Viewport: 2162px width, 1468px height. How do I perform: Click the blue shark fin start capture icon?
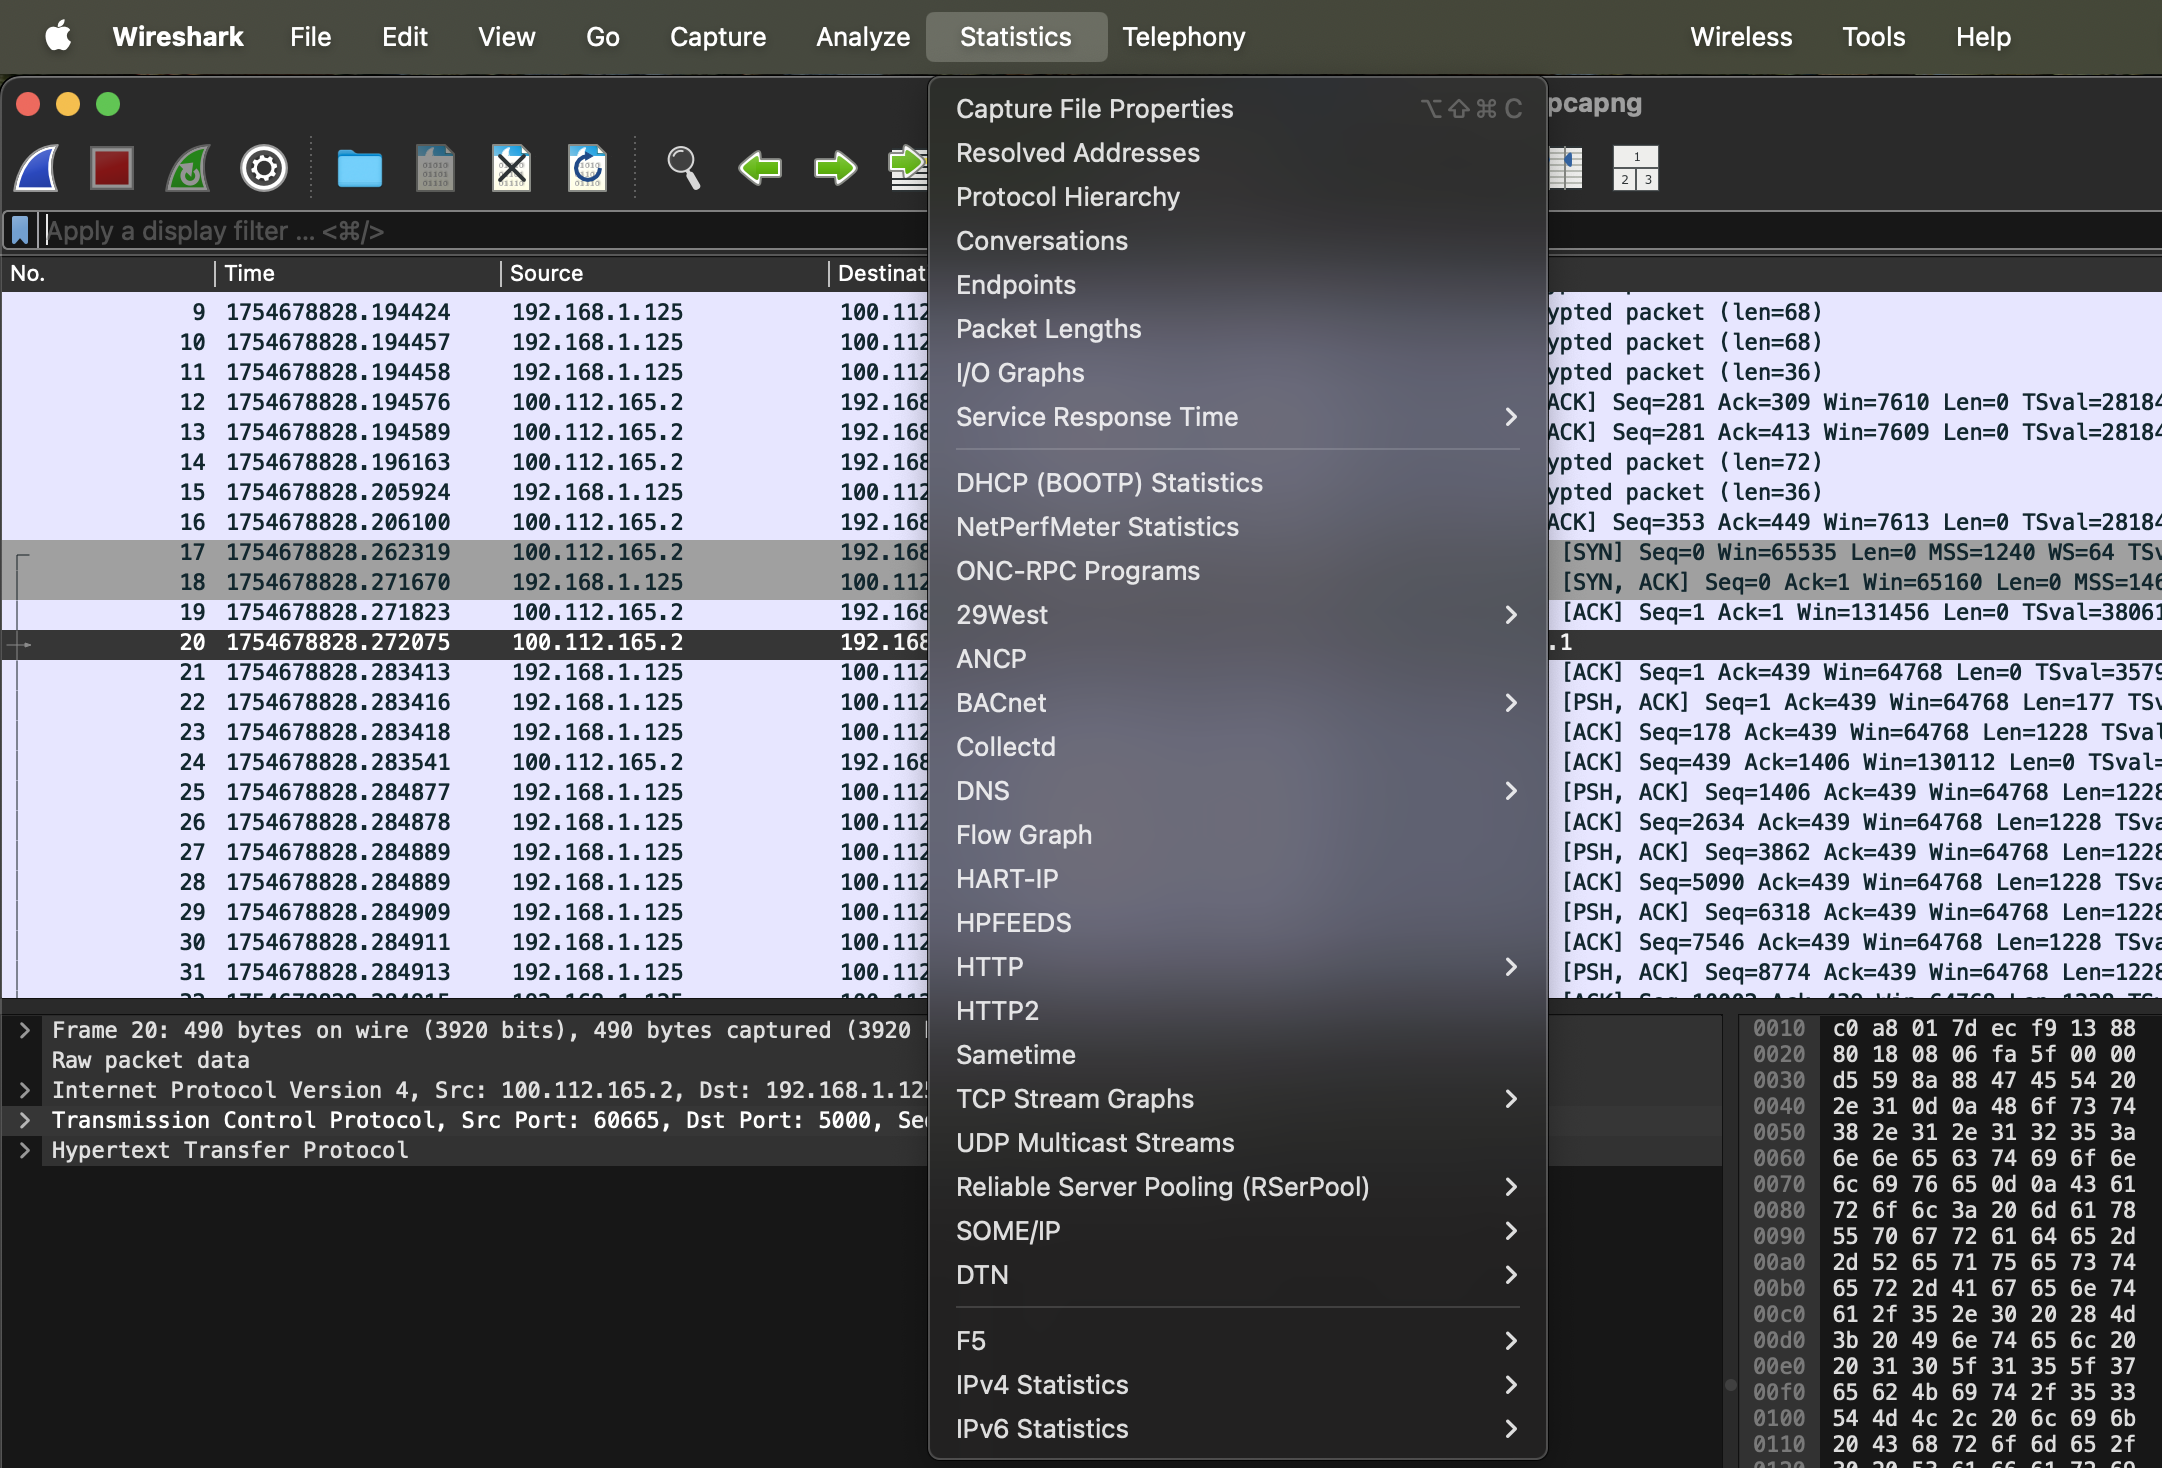click(x=37, y=168)
